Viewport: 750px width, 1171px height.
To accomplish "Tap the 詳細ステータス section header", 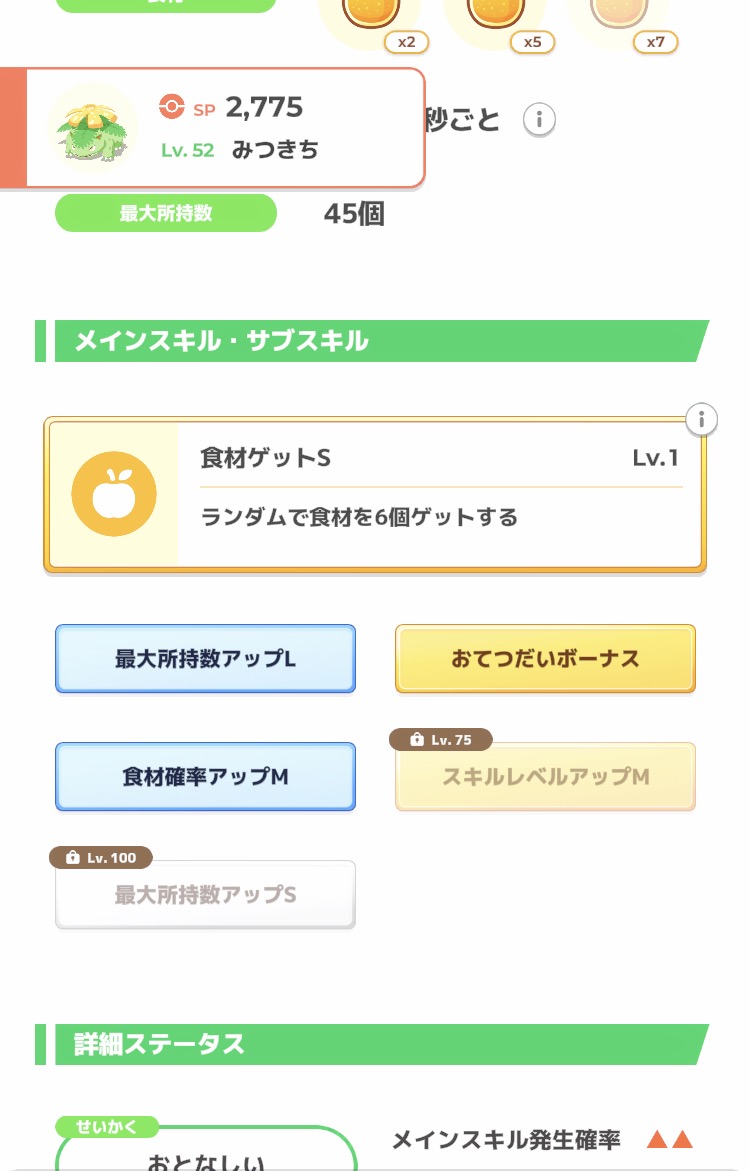I will tap(159, 1044).
